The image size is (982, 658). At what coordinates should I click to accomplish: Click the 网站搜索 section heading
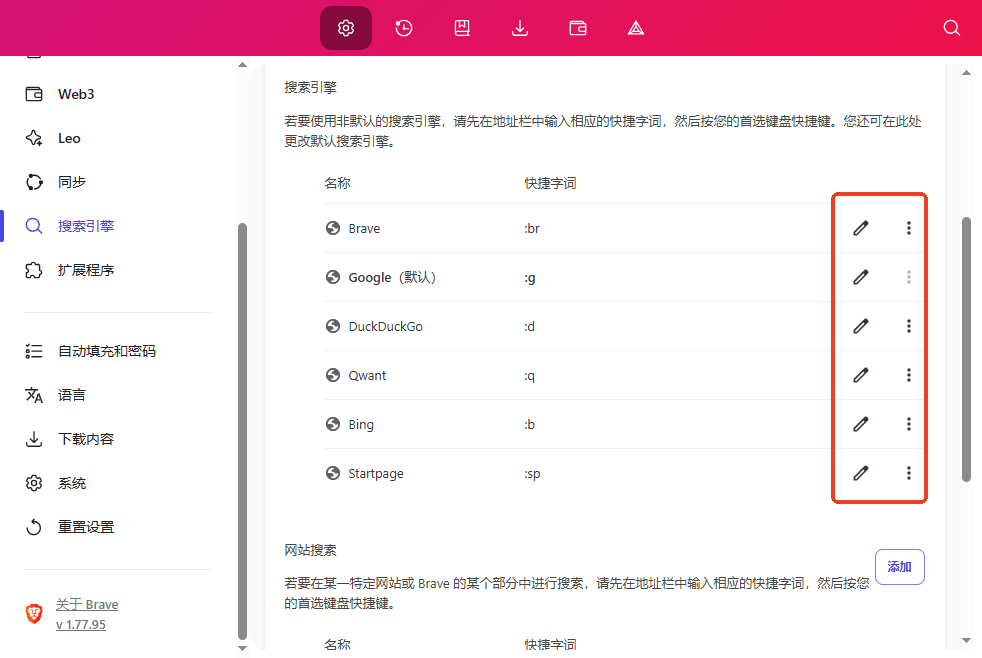point(310,550)
